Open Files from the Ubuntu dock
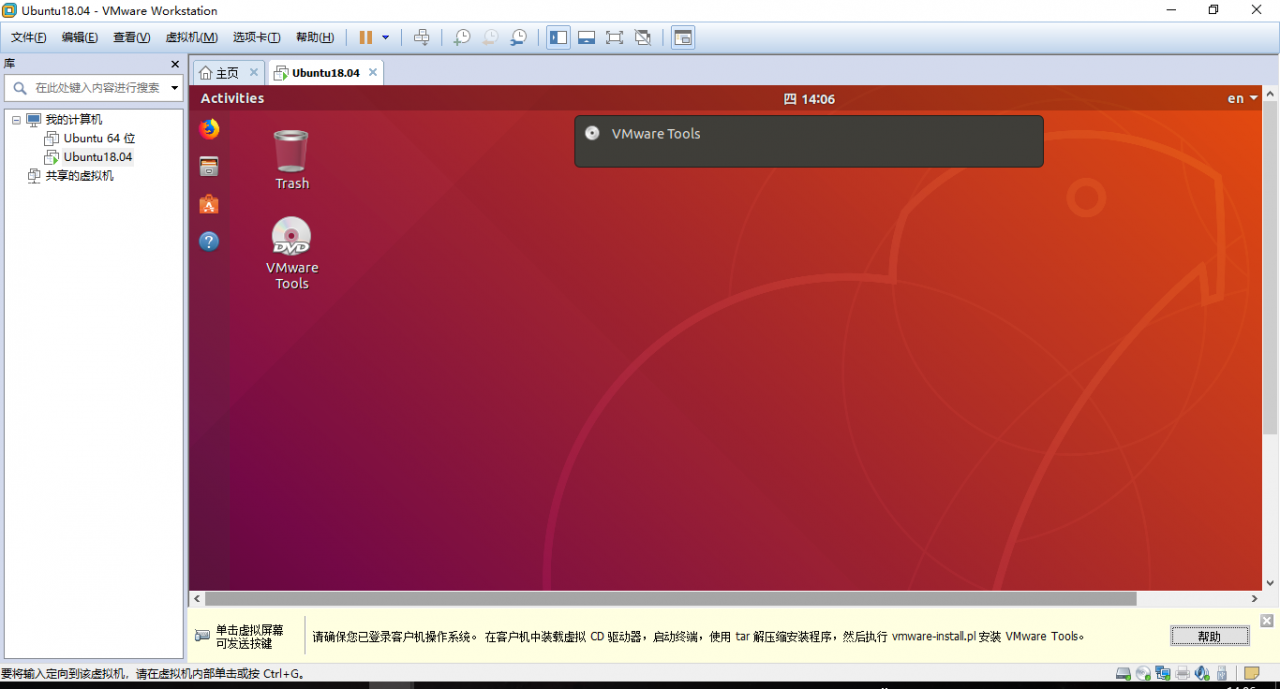 click(209, 166)
